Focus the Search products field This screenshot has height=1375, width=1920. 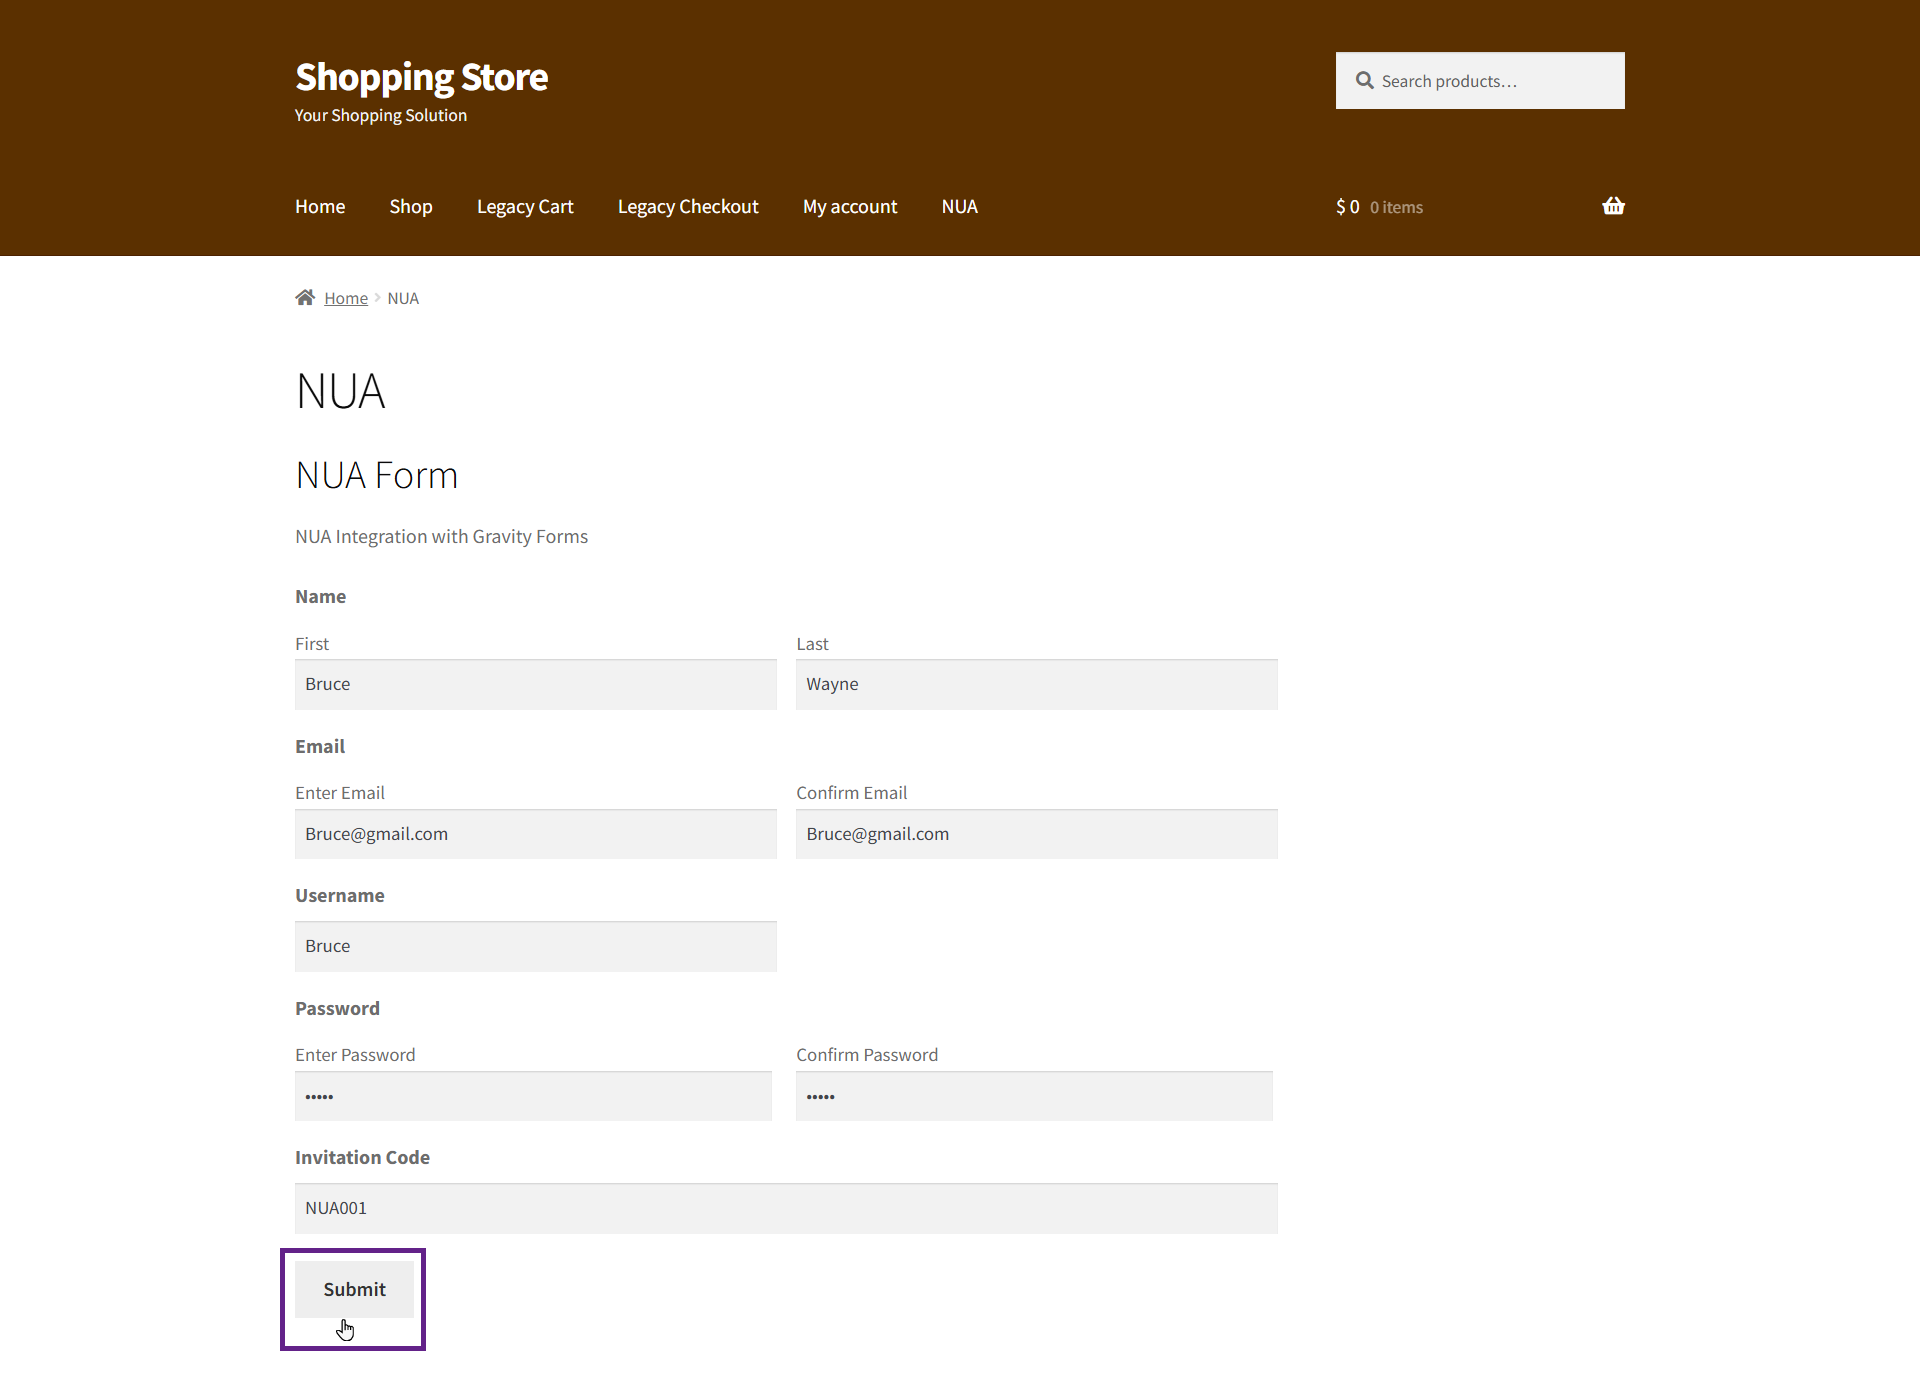click(1495, 81)
